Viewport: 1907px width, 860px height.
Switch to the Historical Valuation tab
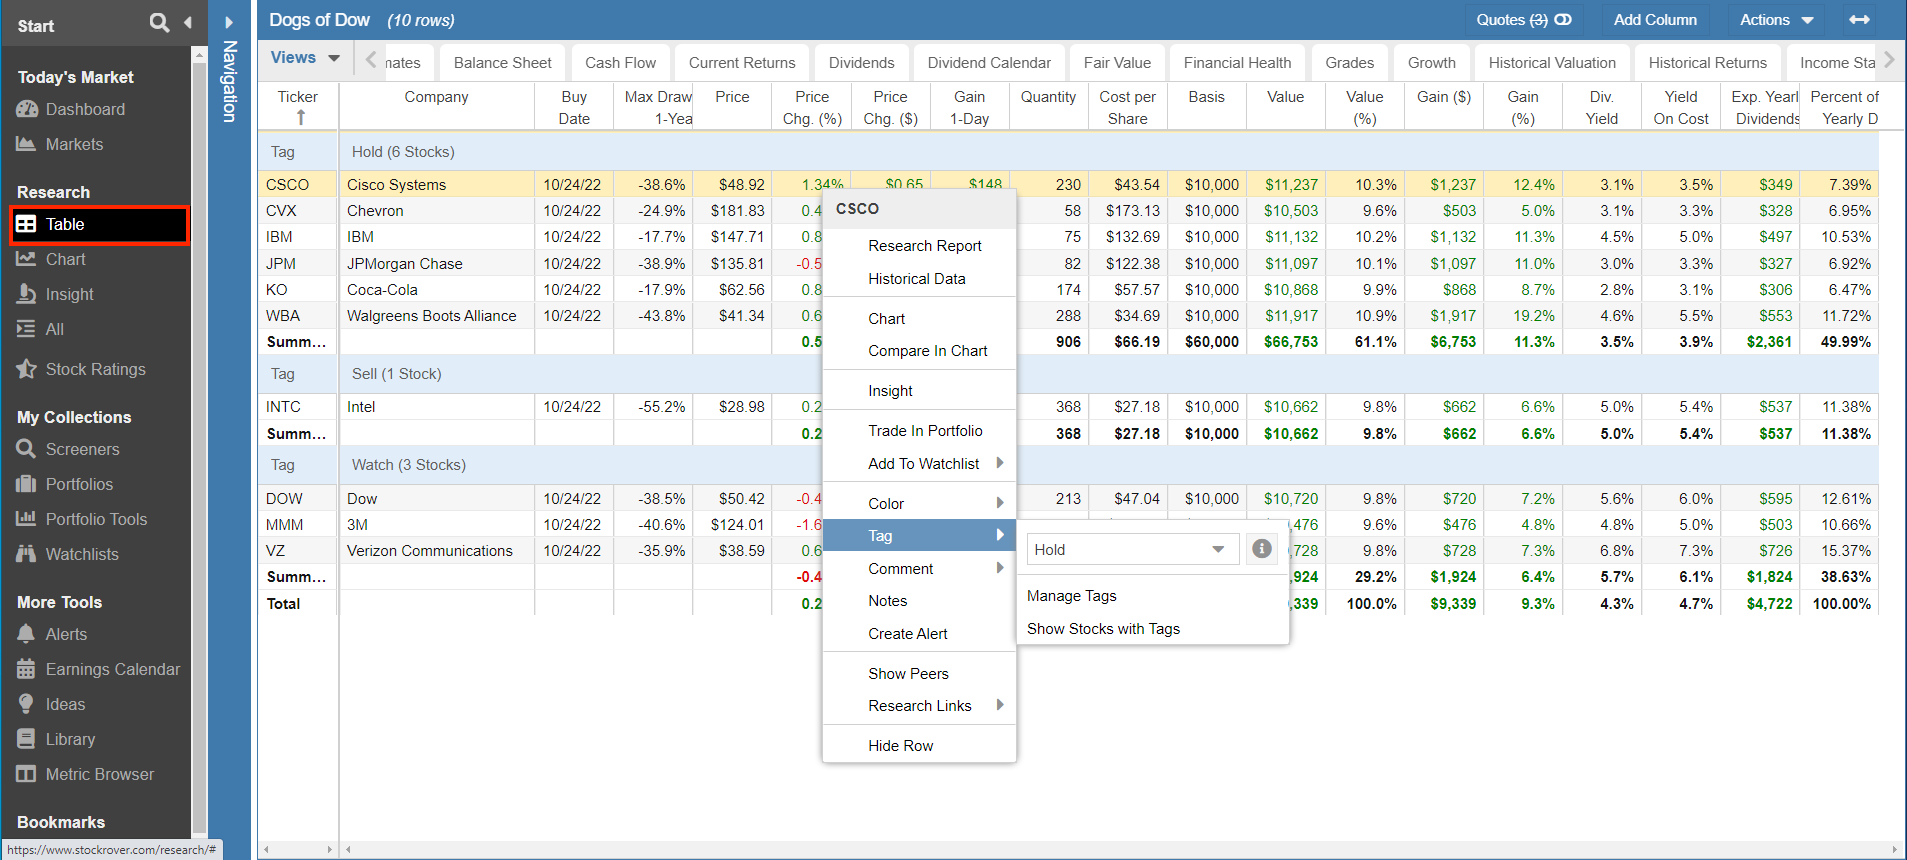point(1552,62)
